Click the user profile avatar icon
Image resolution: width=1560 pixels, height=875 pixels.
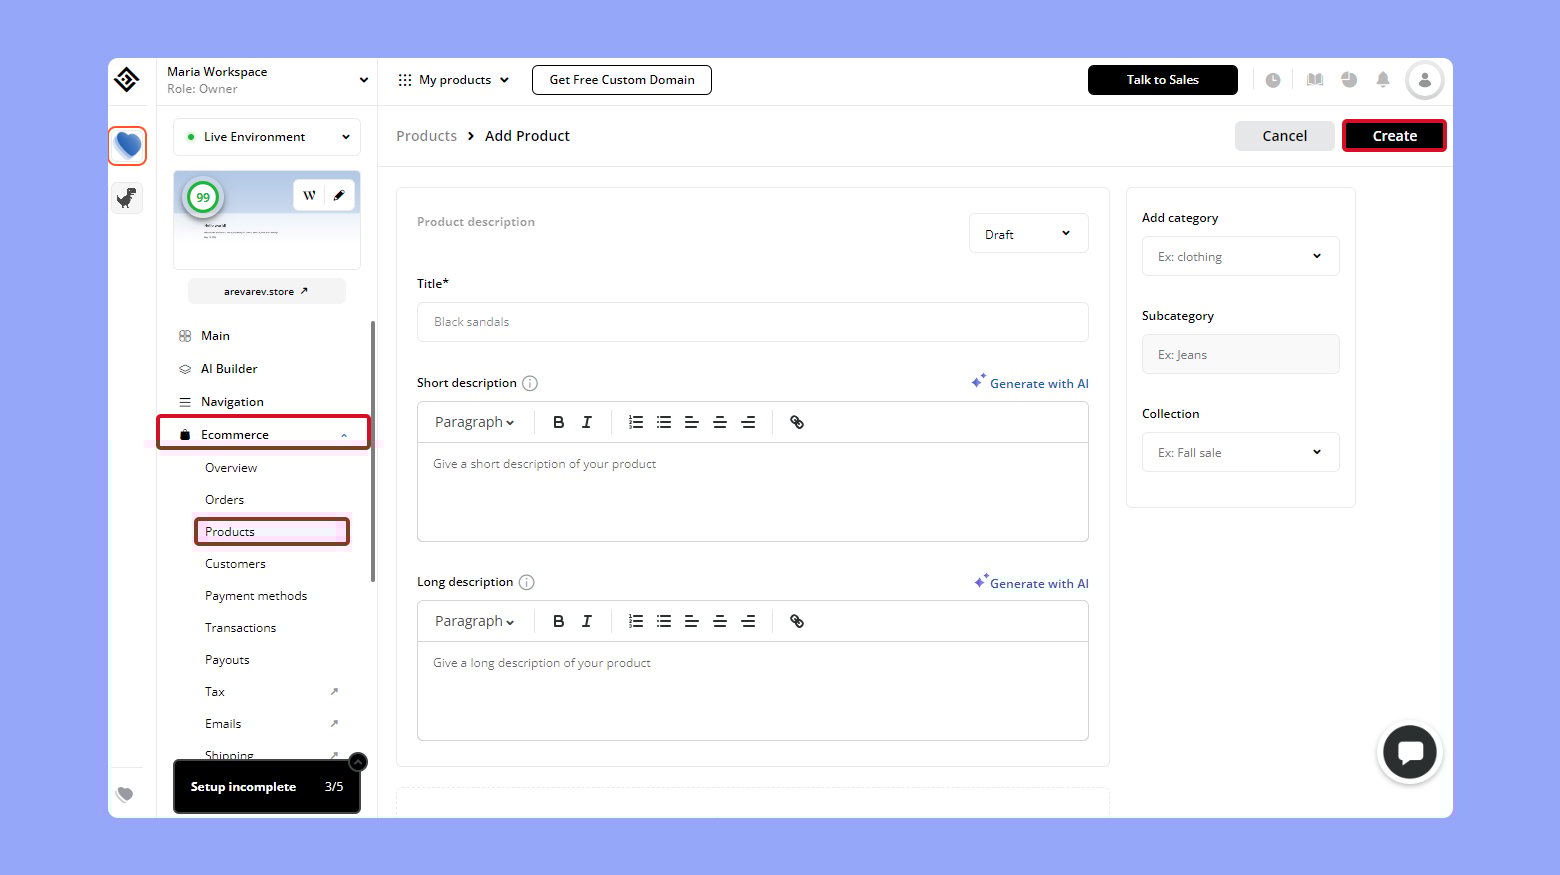click(1424, 80)
